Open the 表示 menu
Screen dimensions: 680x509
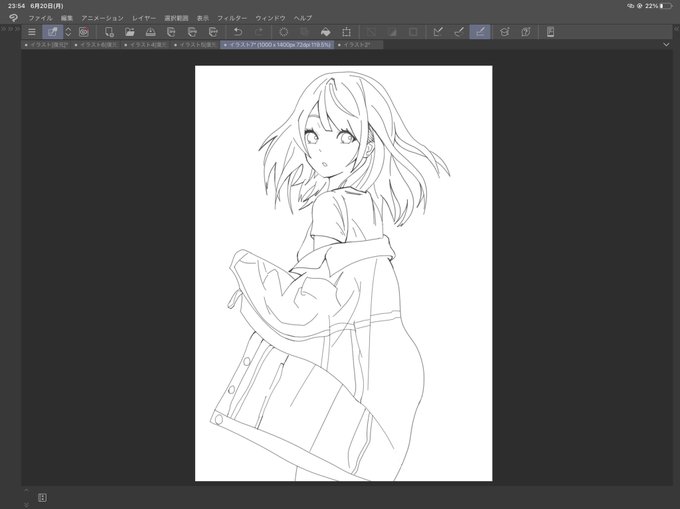click(203, 18)
